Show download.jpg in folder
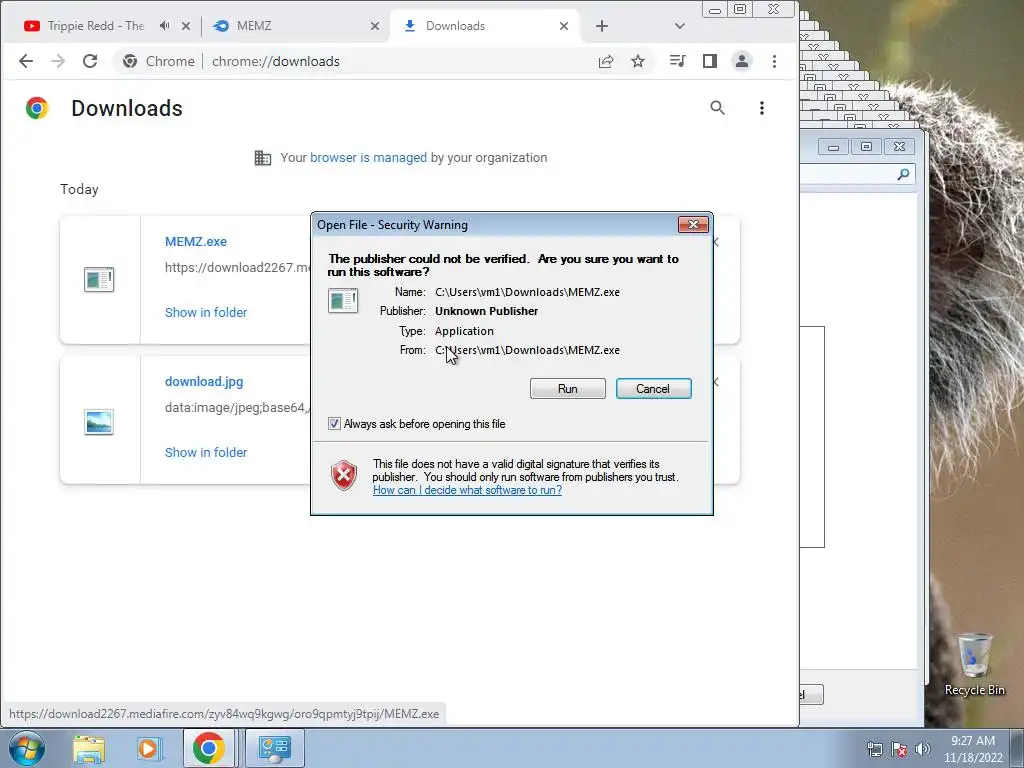The width and height of the screenshot is (1024, 768). (206, 453)
